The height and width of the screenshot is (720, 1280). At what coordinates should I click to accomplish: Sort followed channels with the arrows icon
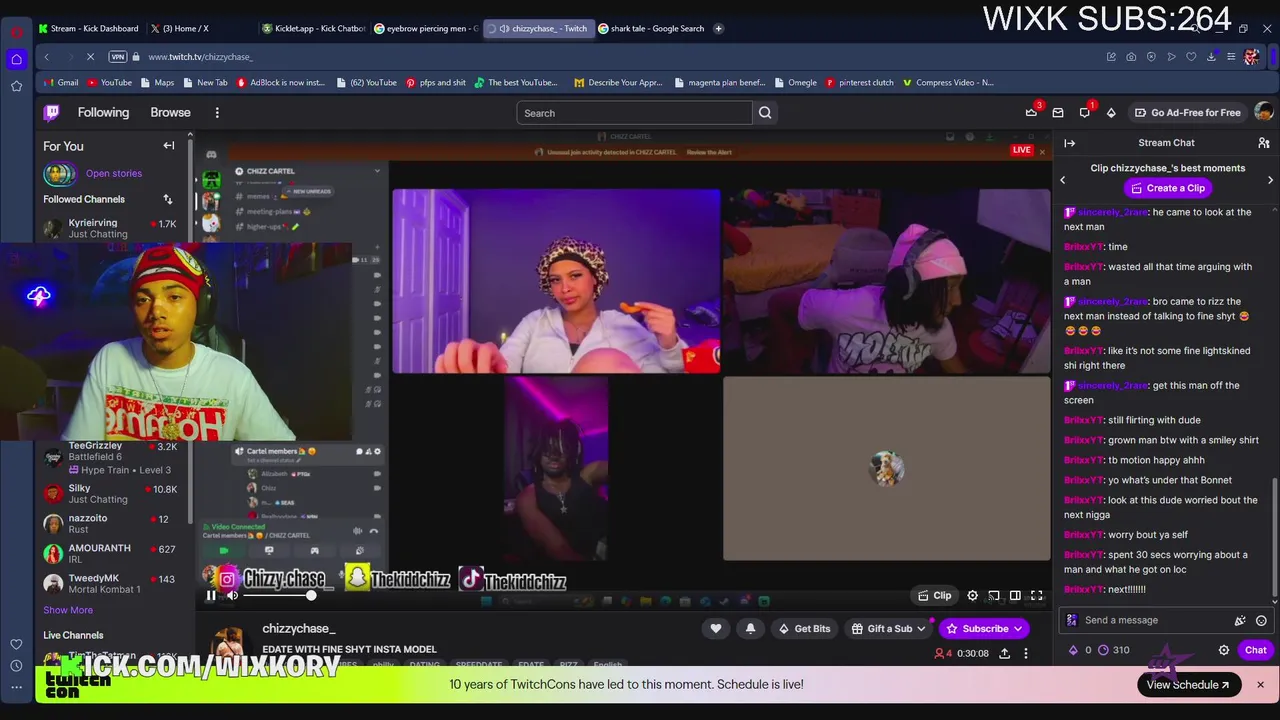[168, 199]
